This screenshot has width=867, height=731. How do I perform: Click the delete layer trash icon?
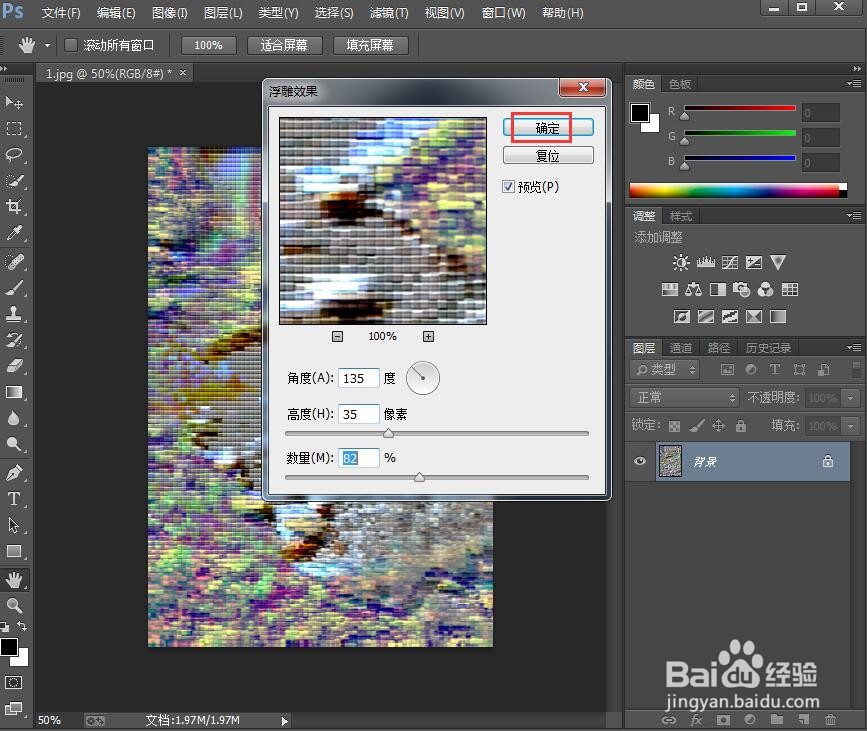830,719
